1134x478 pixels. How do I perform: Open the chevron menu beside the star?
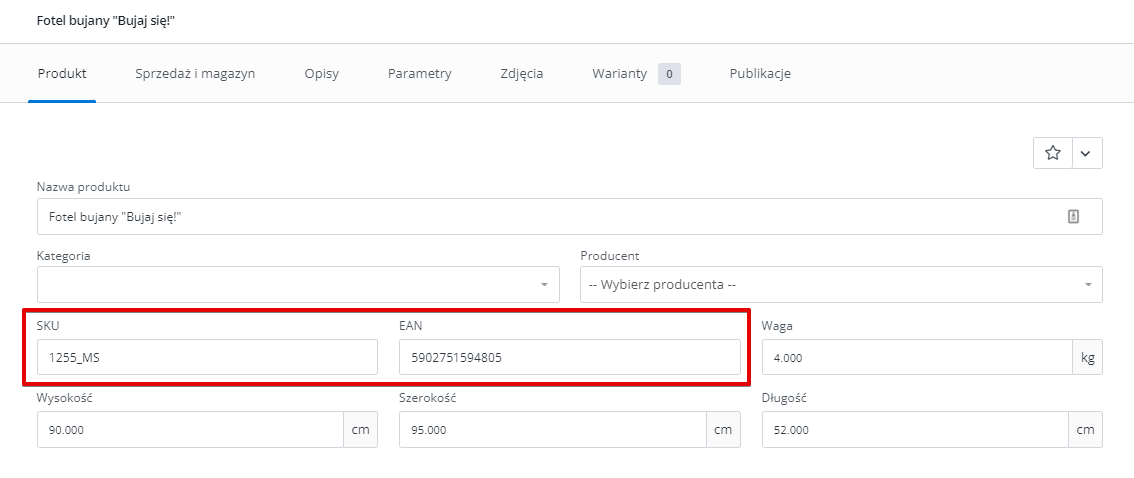click(1087, 153)
